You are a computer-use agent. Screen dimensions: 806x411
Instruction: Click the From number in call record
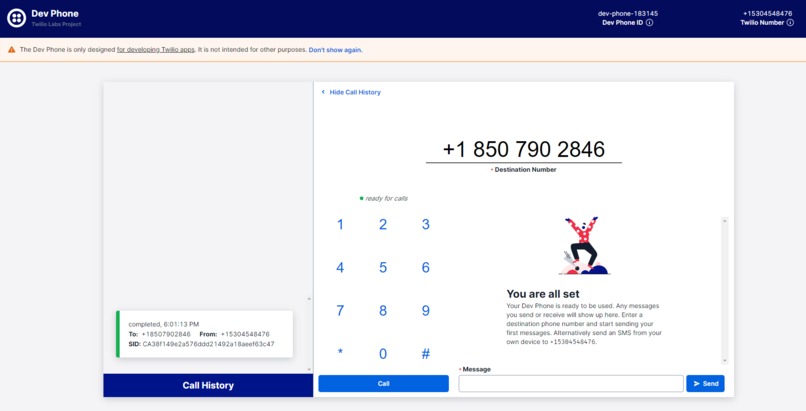[245, 334]
